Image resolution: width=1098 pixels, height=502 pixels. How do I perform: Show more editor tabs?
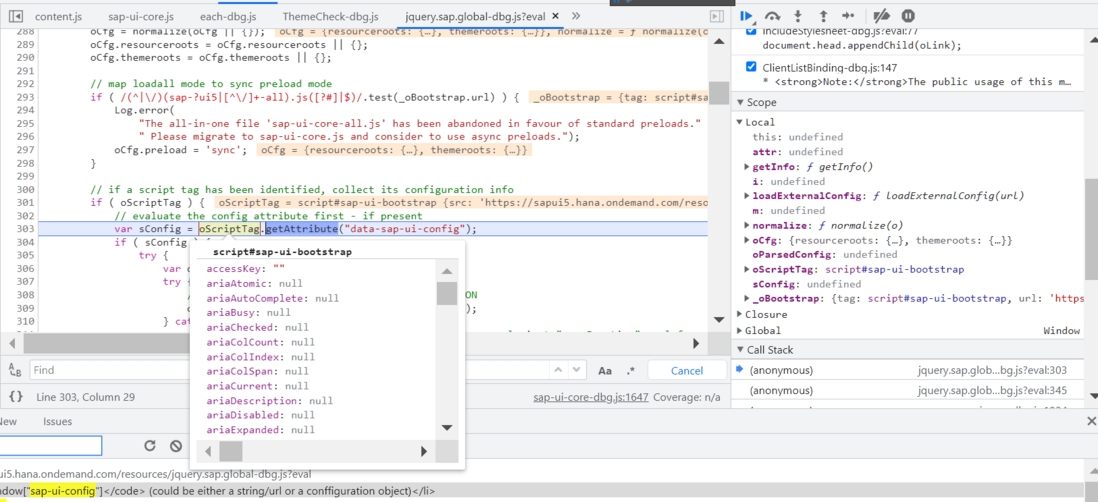coord(576,15)
